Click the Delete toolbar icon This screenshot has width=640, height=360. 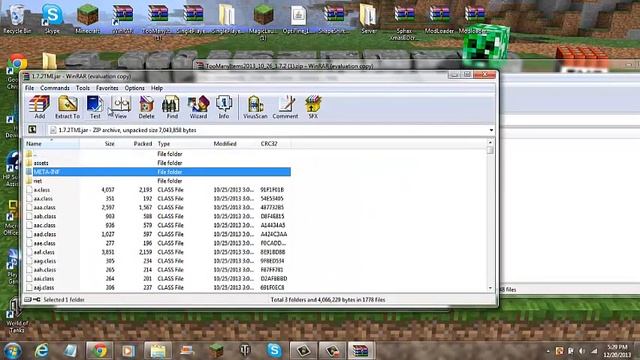[x=146, y=107]
